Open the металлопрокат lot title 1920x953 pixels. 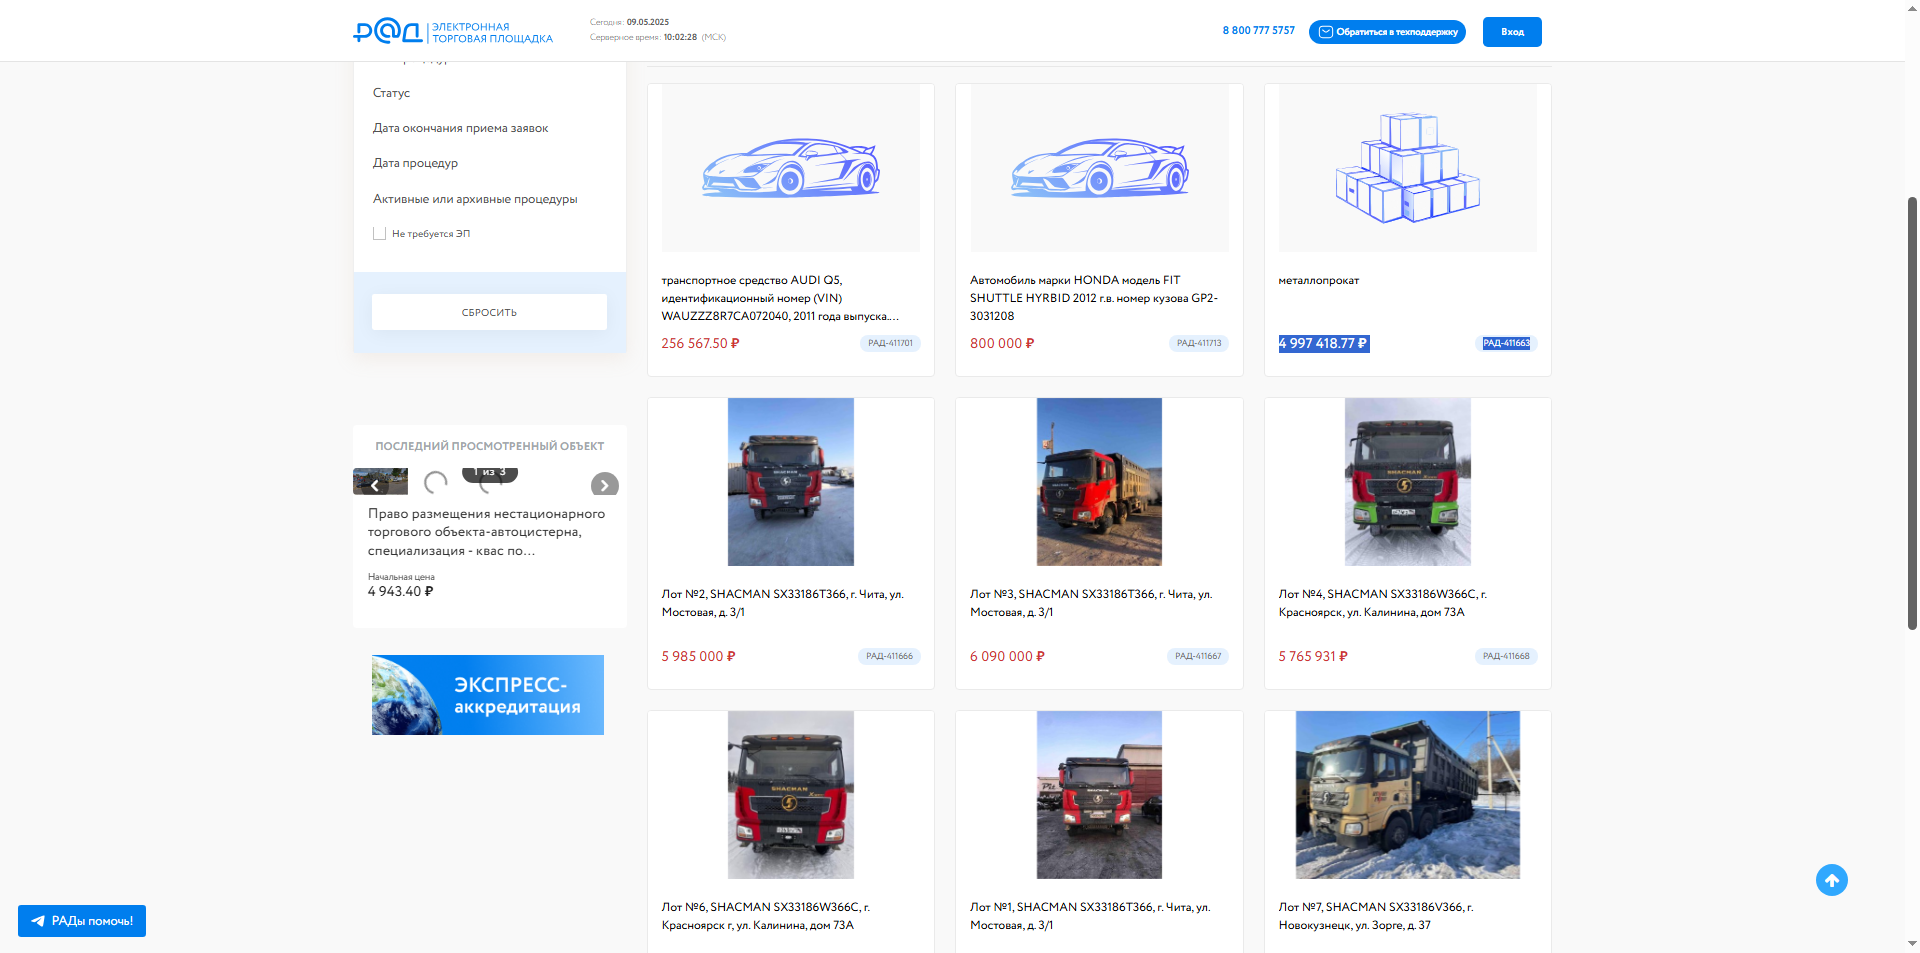pyautogui.click(x=1318, y=281)
